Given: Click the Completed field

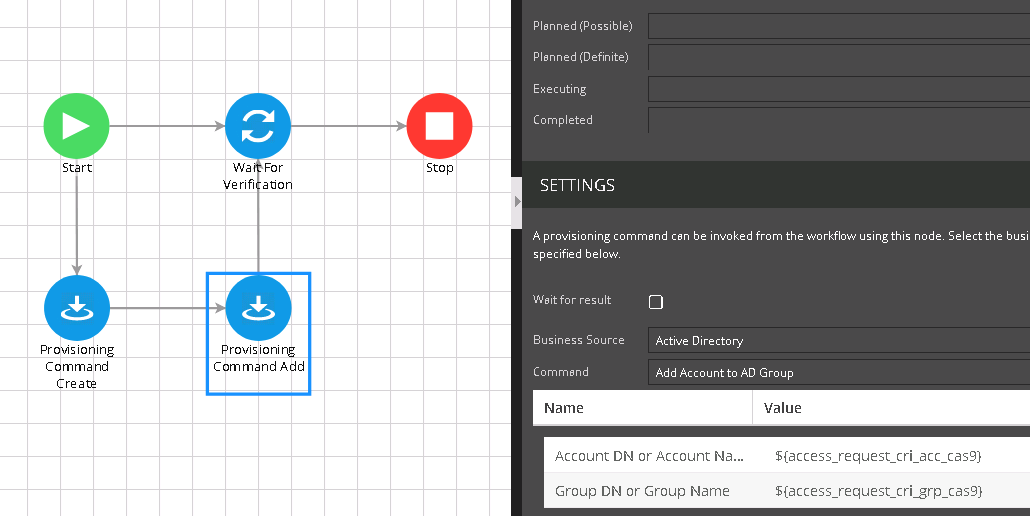Looking at the screenshot, I should pos(838,120).
